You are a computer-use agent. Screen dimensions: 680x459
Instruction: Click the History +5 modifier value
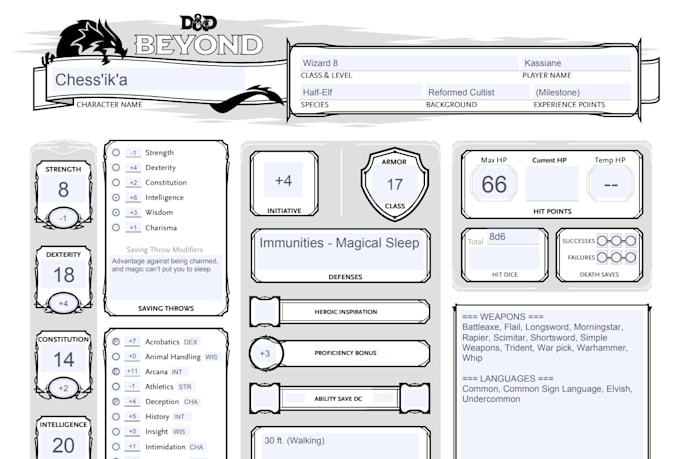132,416
